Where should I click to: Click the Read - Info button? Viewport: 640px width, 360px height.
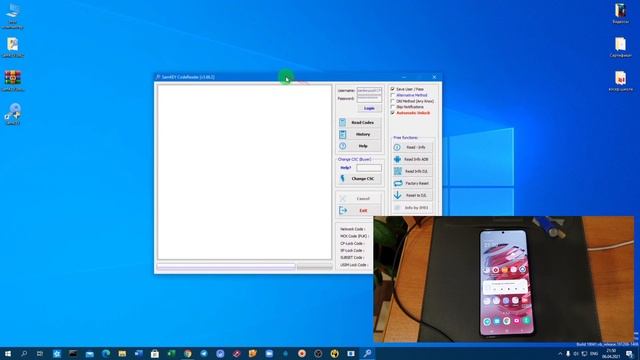[x=412, y=147]
